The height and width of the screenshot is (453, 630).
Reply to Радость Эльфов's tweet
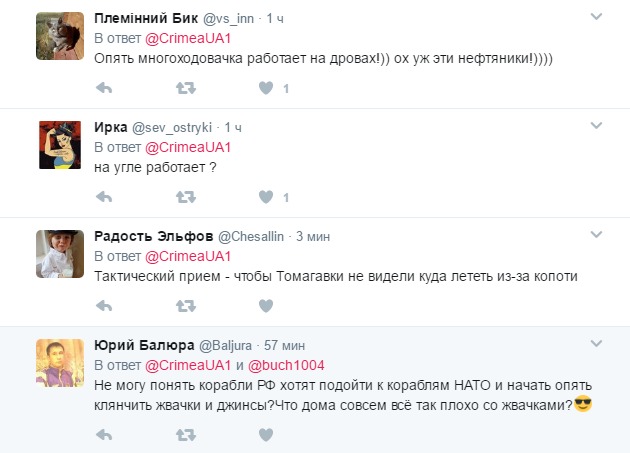coord(103,304)
